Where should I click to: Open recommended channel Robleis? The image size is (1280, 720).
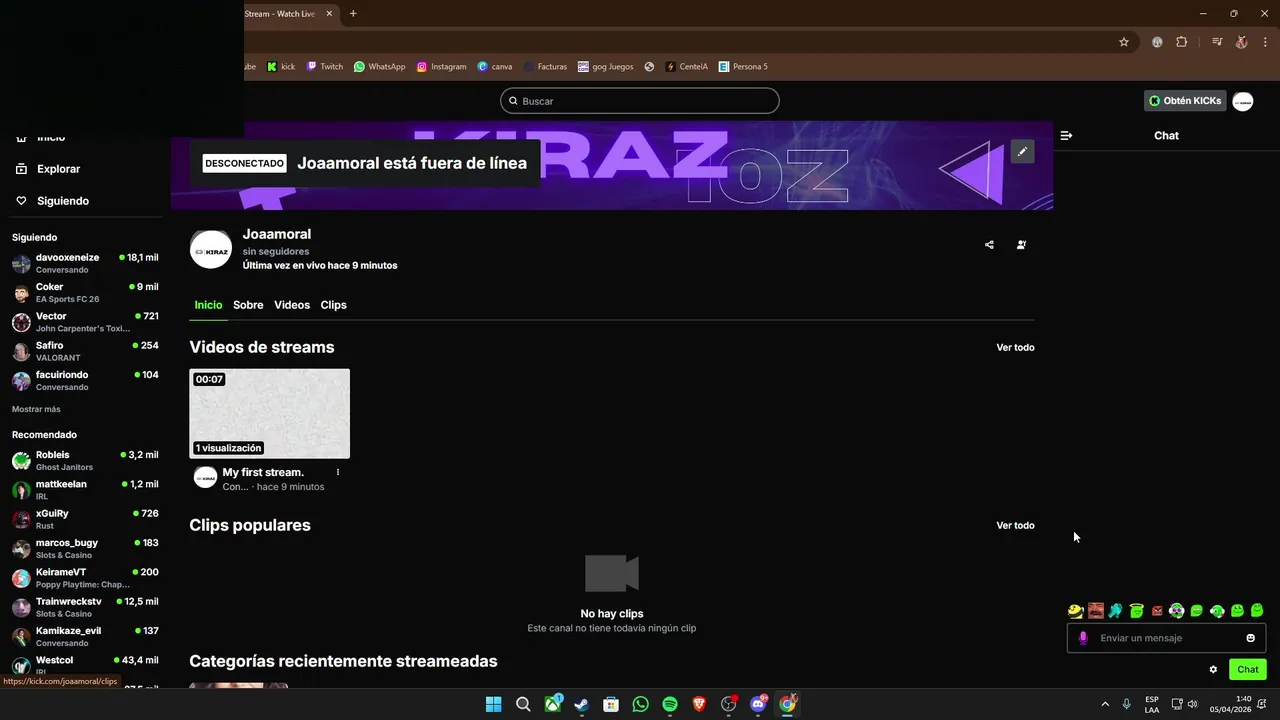[85, 461]
